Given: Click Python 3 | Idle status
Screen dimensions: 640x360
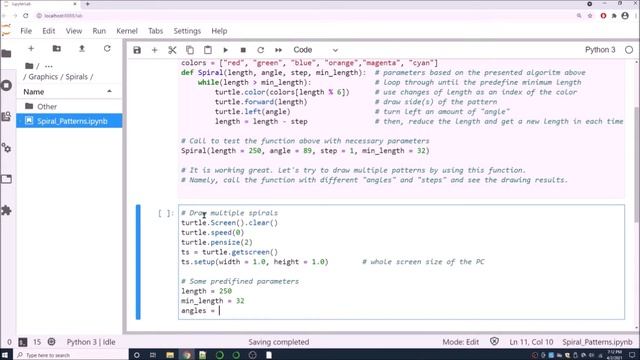Looking at the screenshot, I should 91,342.
